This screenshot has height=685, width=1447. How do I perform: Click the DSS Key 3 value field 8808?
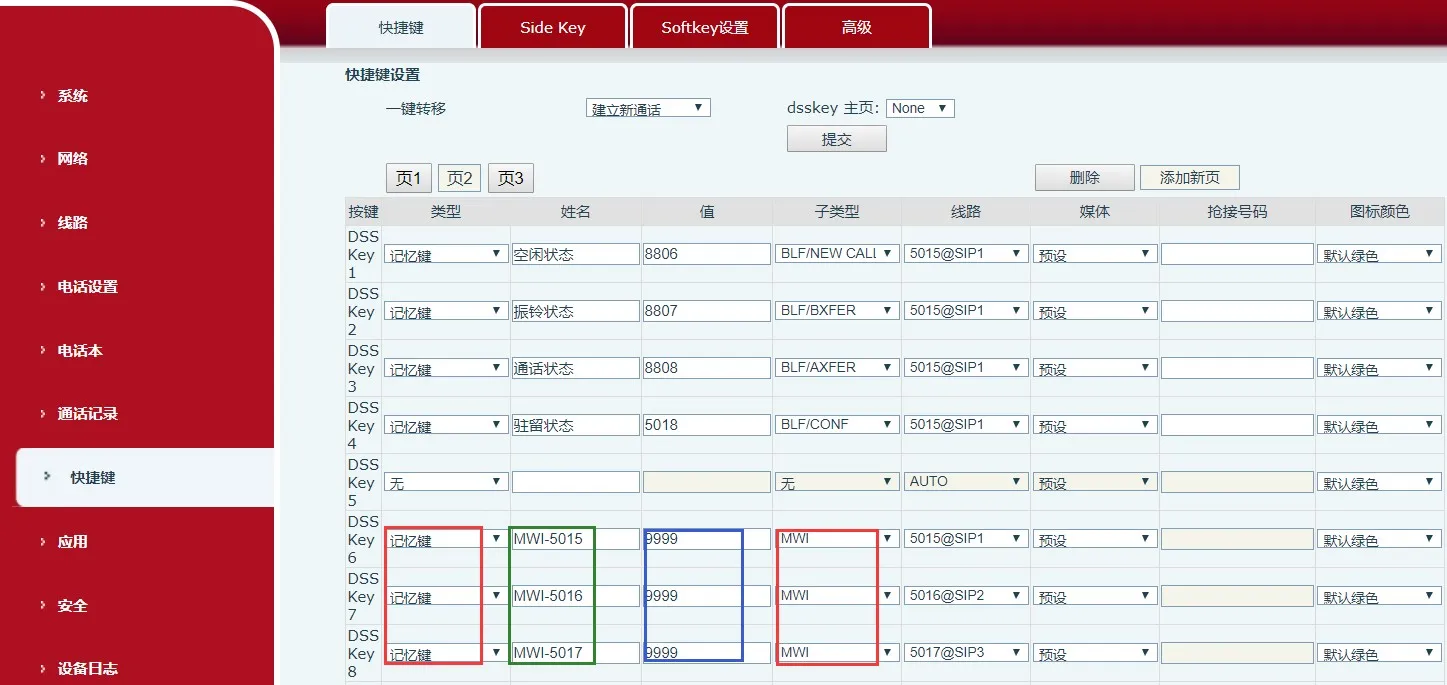tap(706, 368)
